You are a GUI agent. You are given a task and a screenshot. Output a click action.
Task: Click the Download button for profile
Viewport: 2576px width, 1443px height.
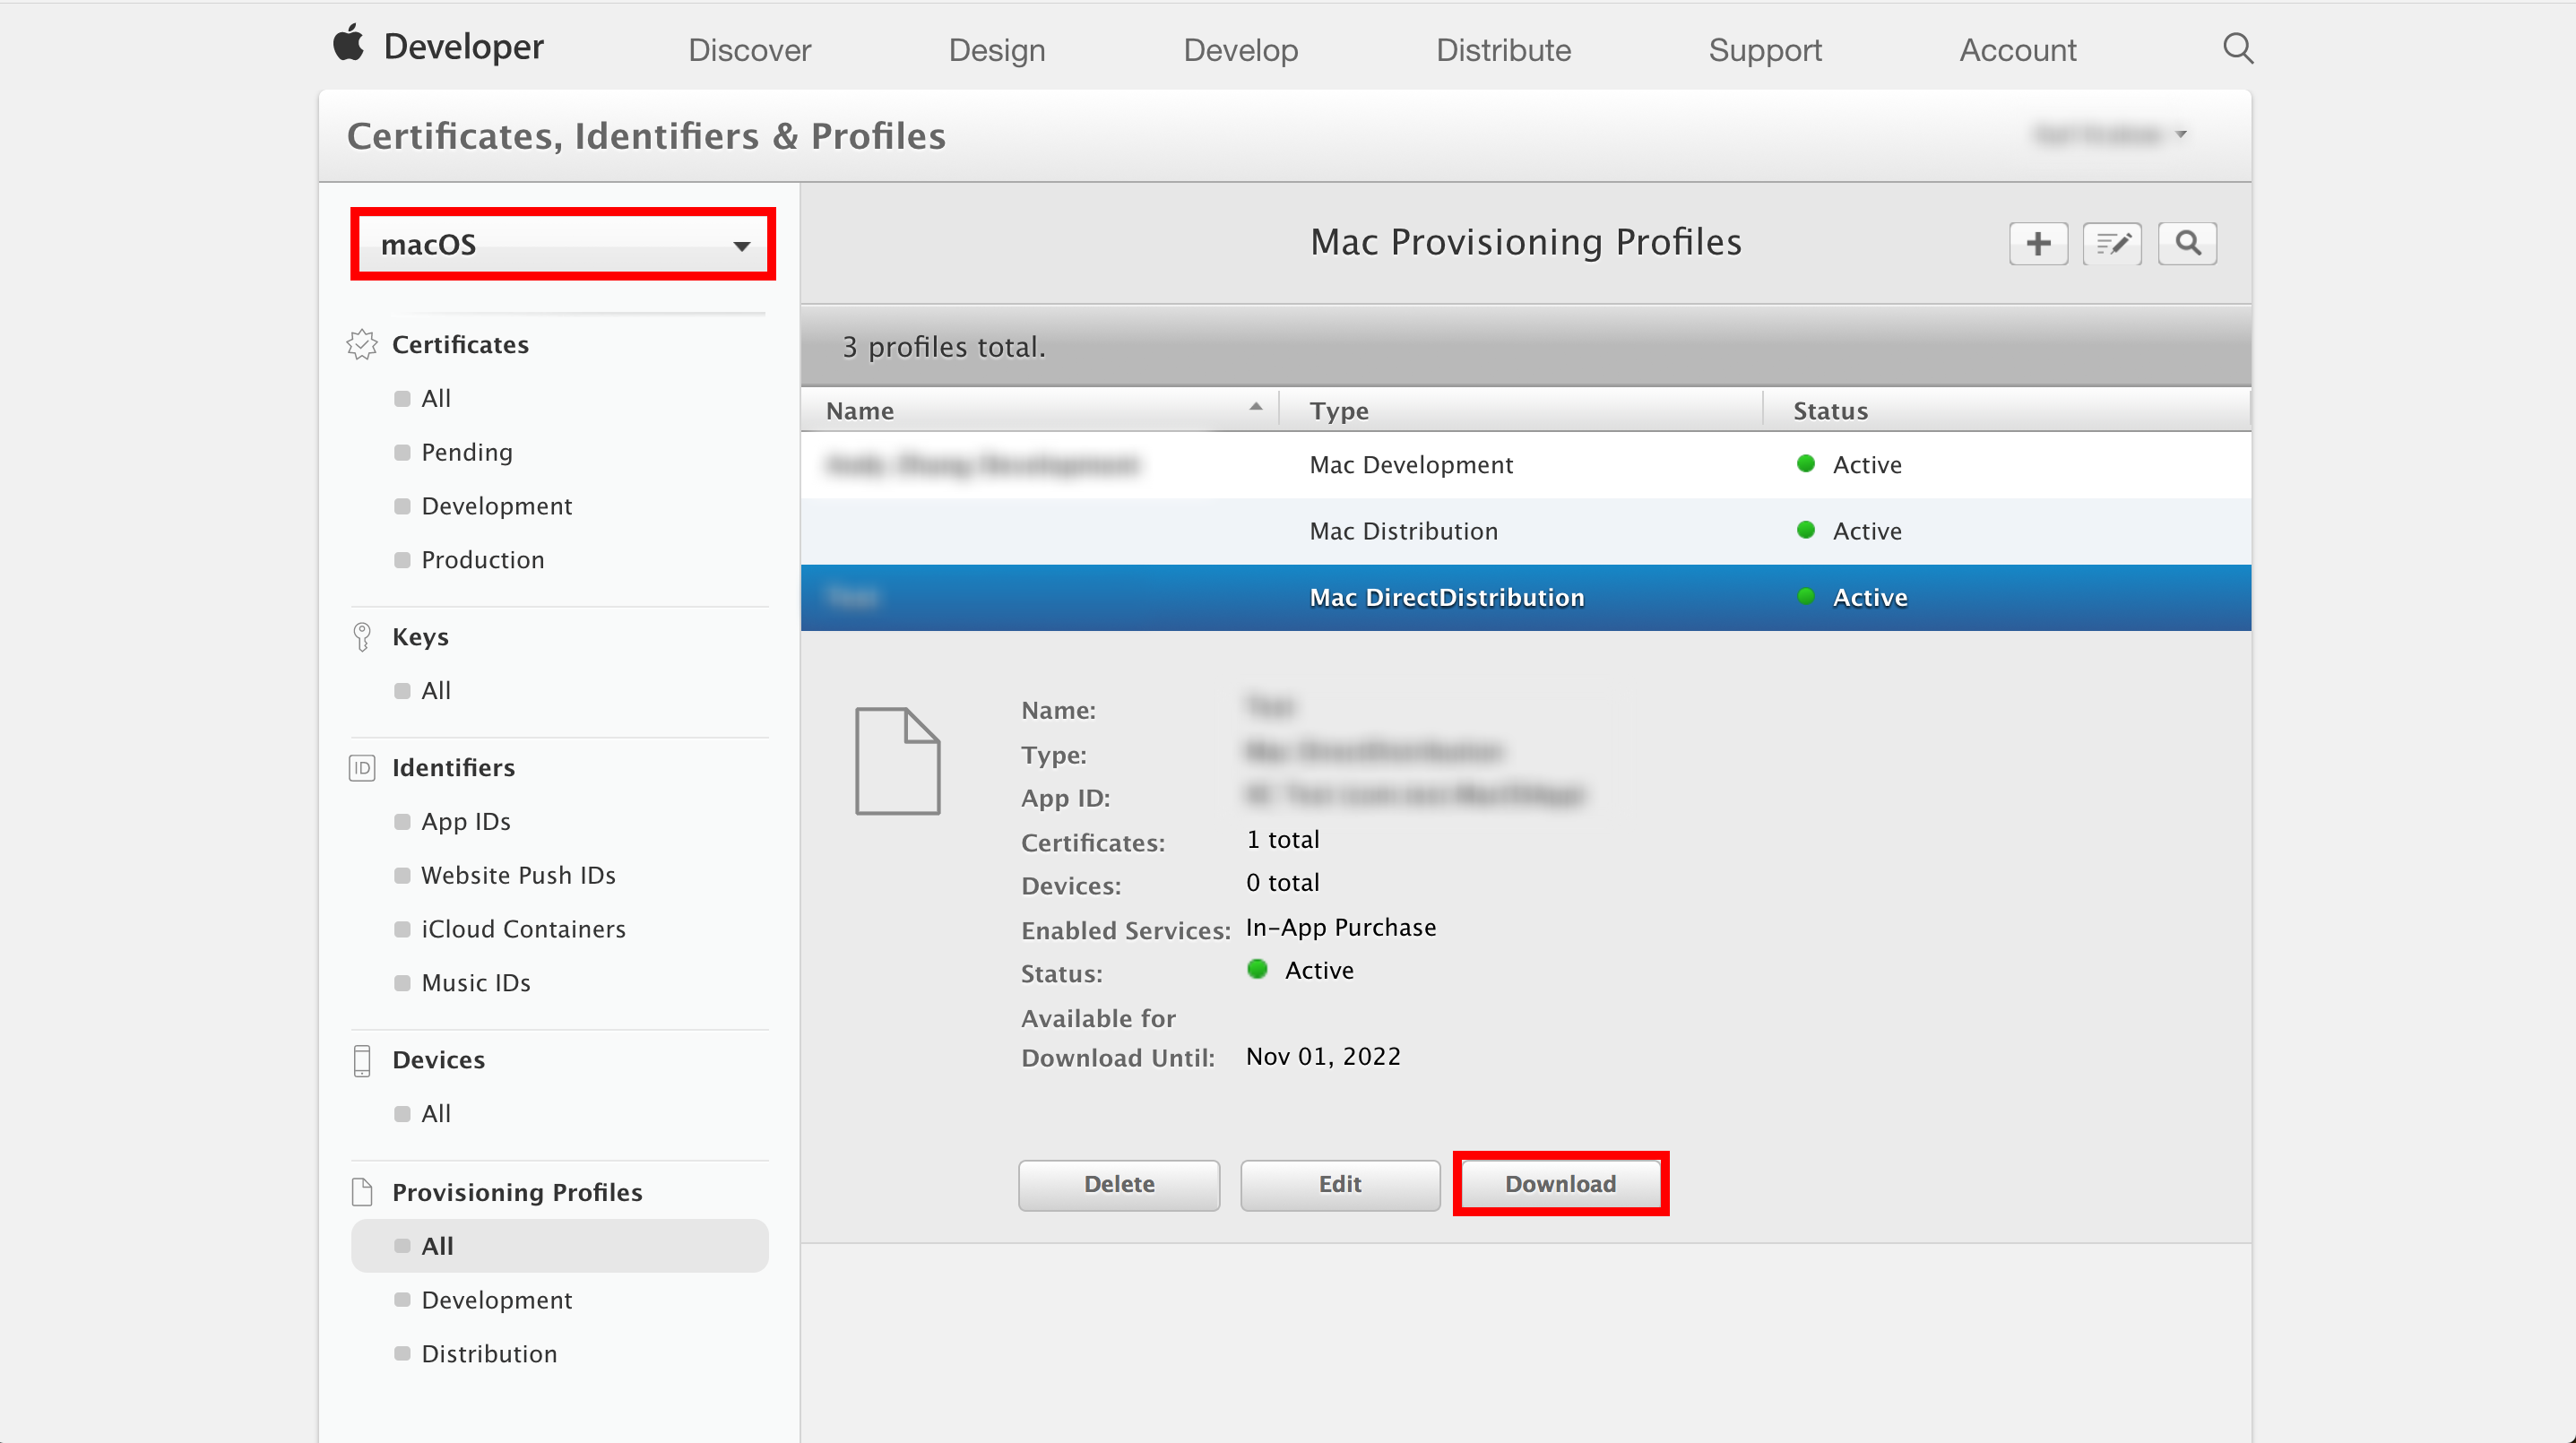click(1560, 1183)
